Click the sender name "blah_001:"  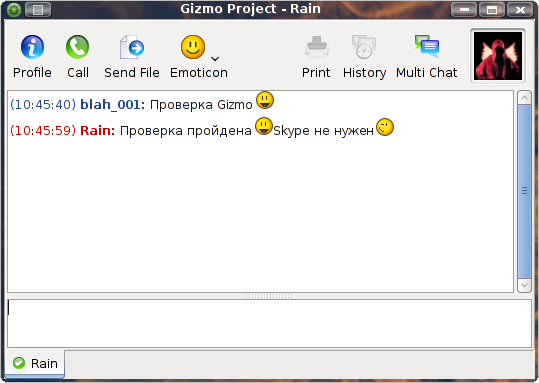coord(112,105)
